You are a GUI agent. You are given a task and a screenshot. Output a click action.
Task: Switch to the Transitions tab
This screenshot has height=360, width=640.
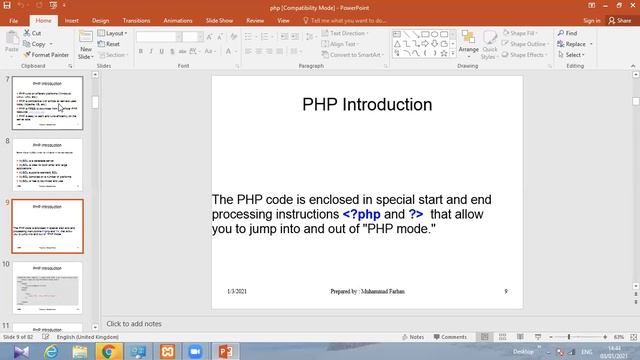(x=136, y=20)
